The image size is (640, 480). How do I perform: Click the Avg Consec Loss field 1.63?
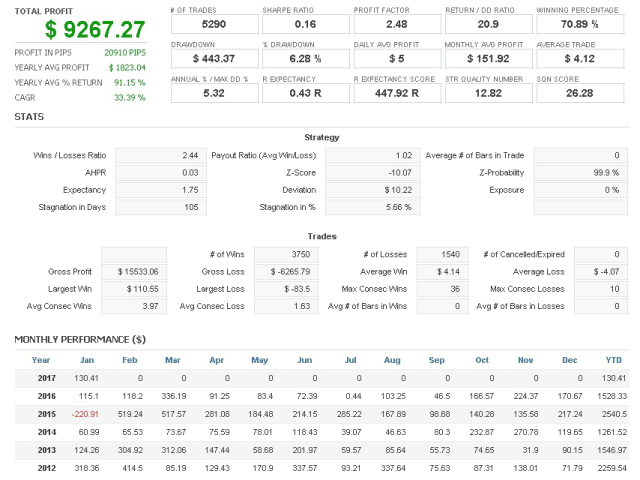pyautogui.click(x=286, y=307)
